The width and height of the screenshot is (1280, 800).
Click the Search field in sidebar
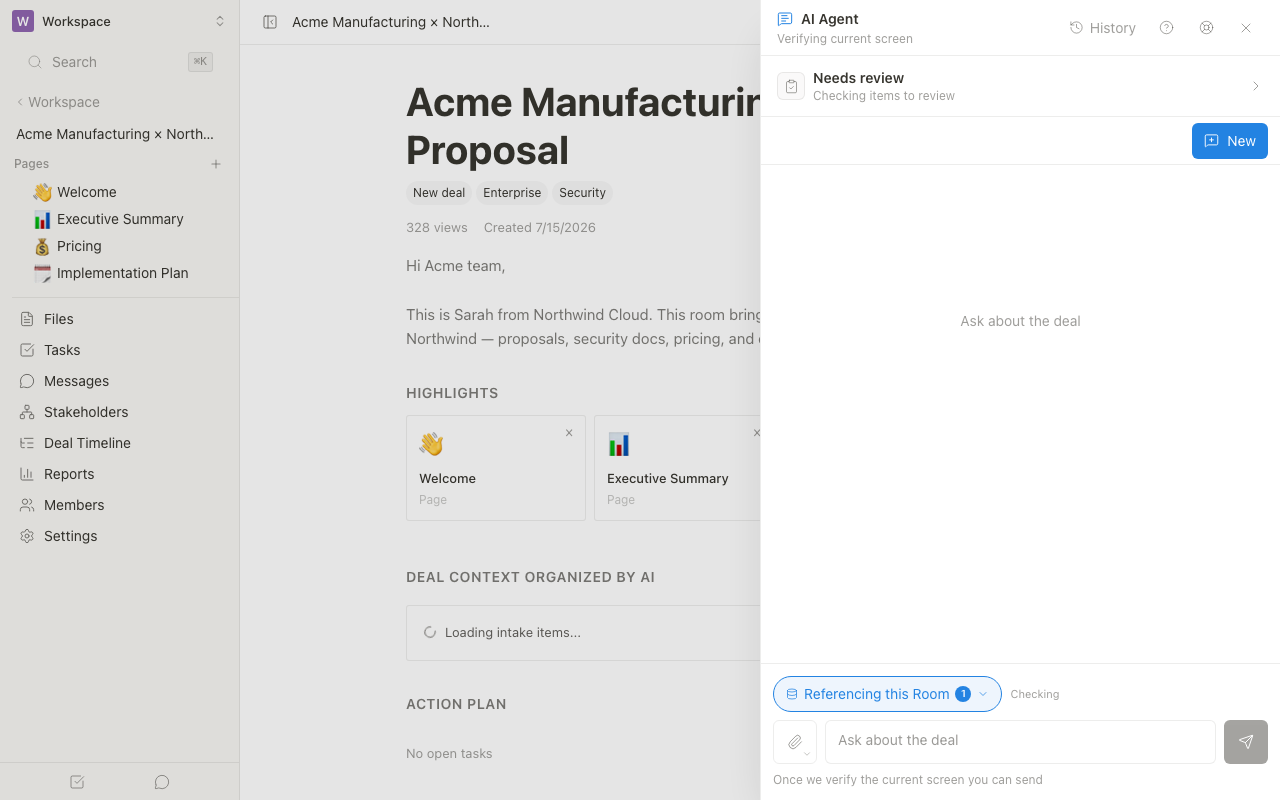(x=119, y=62)
